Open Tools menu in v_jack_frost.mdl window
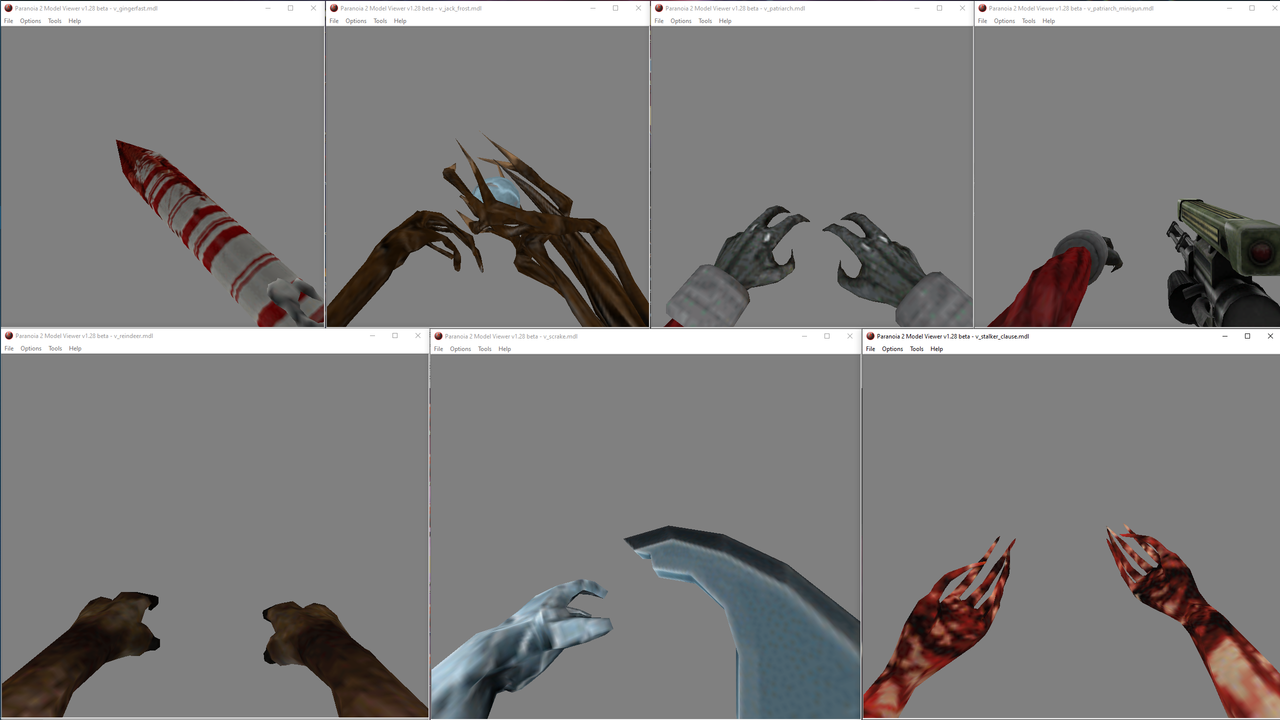 (x=380, y=21)
